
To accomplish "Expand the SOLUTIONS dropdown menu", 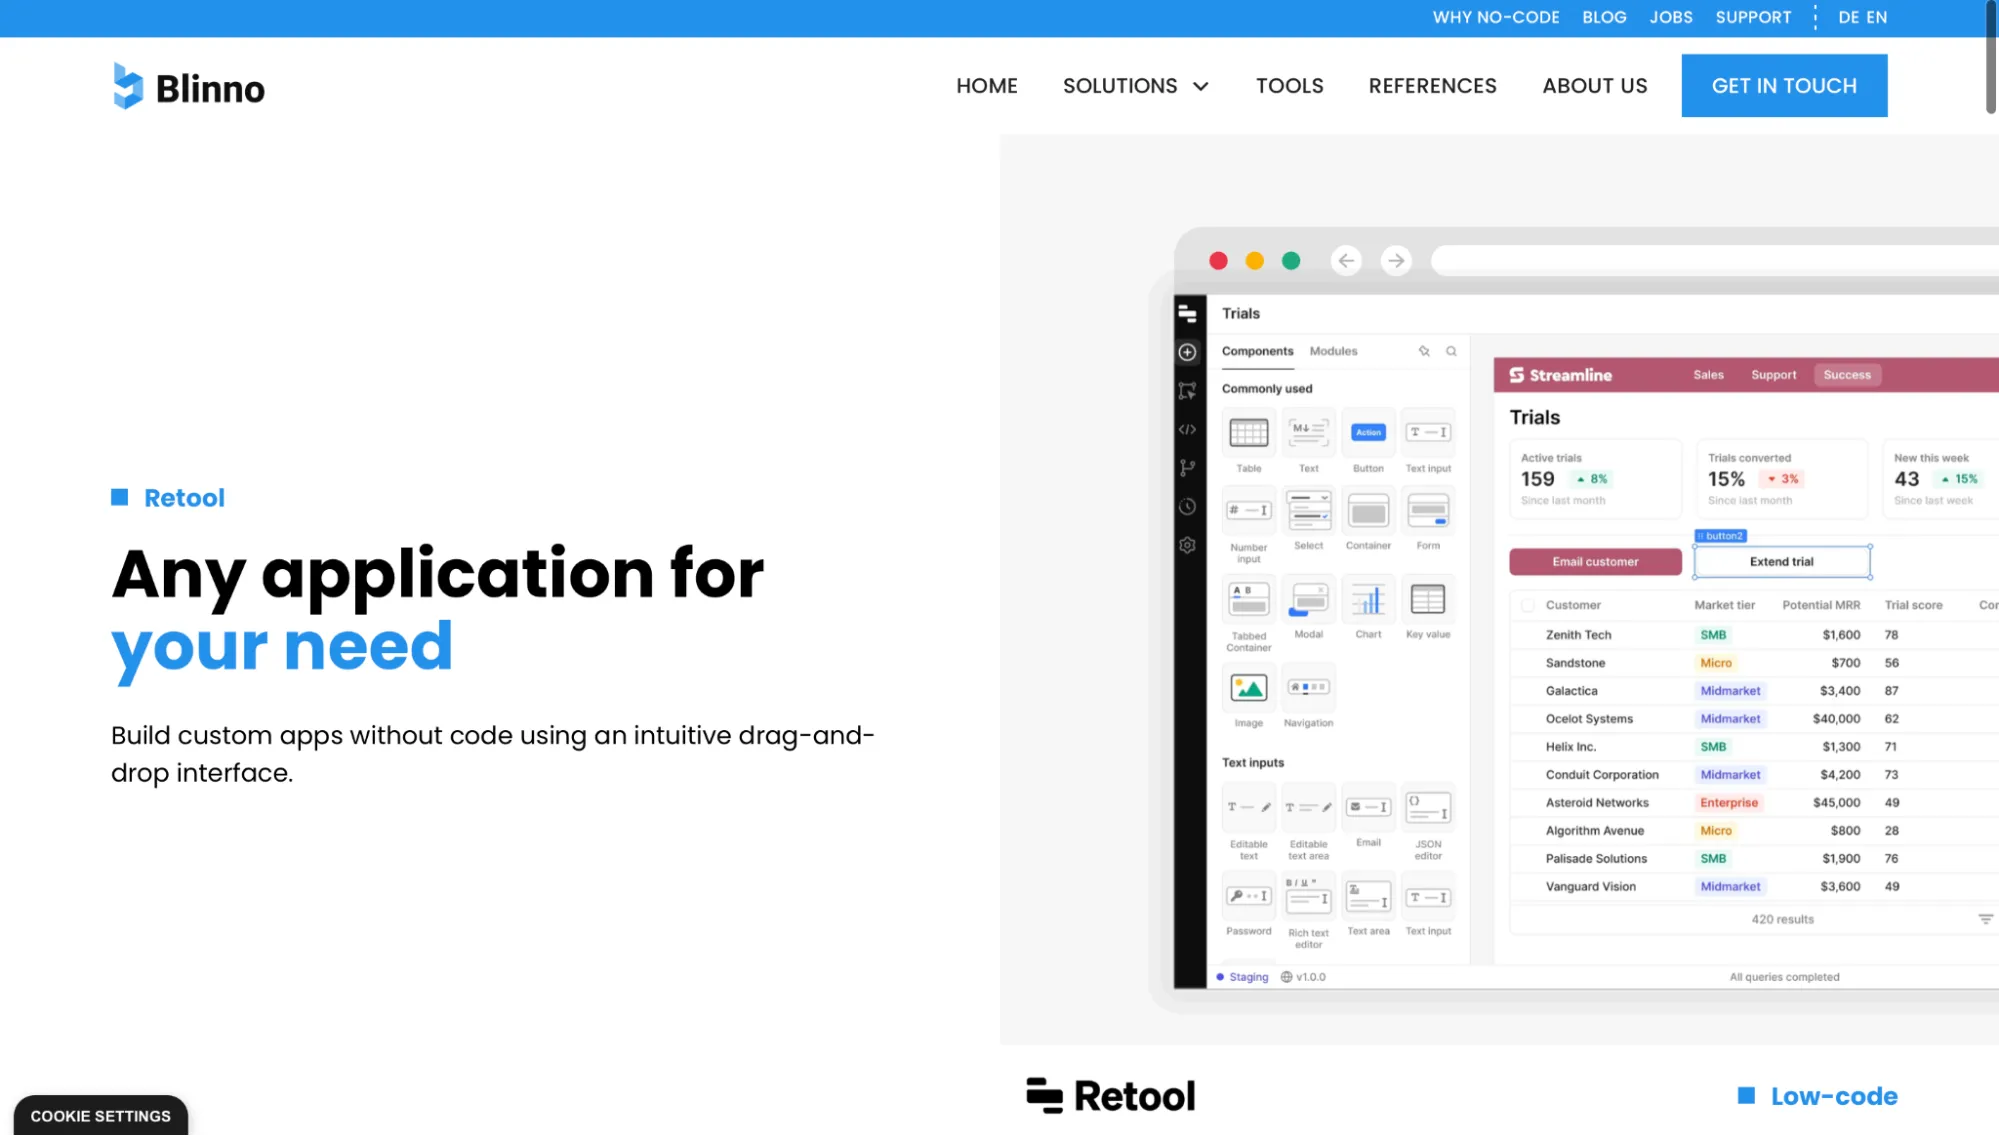I will [x=1136, y=86].
